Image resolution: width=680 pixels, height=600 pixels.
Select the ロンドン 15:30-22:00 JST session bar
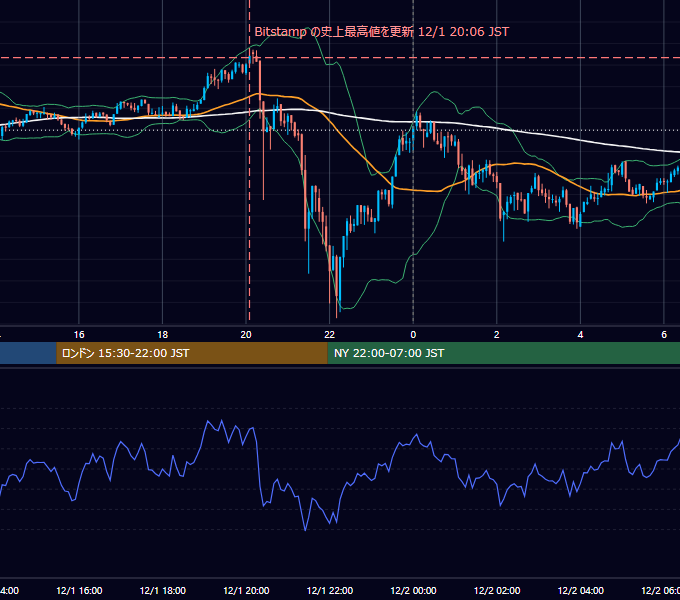click(192, 353)
